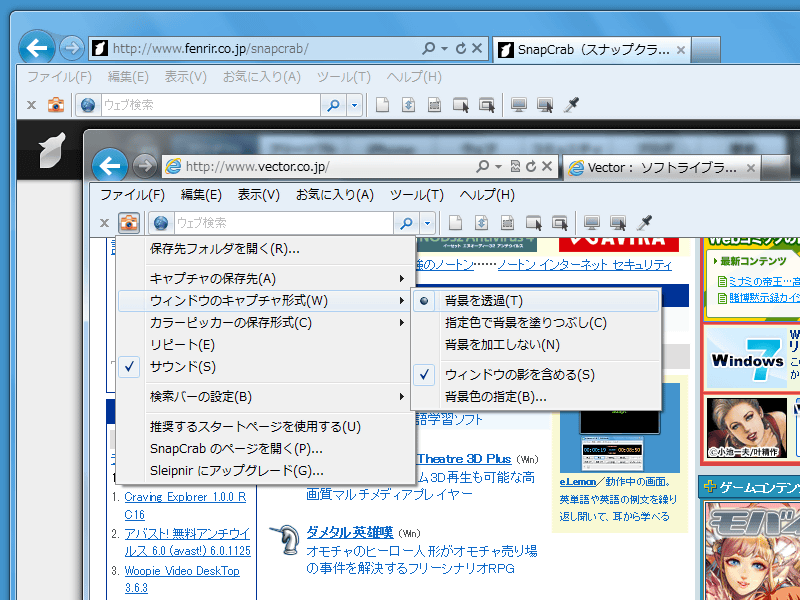Capture desktop monitor icon in back fenrir window

519,105
